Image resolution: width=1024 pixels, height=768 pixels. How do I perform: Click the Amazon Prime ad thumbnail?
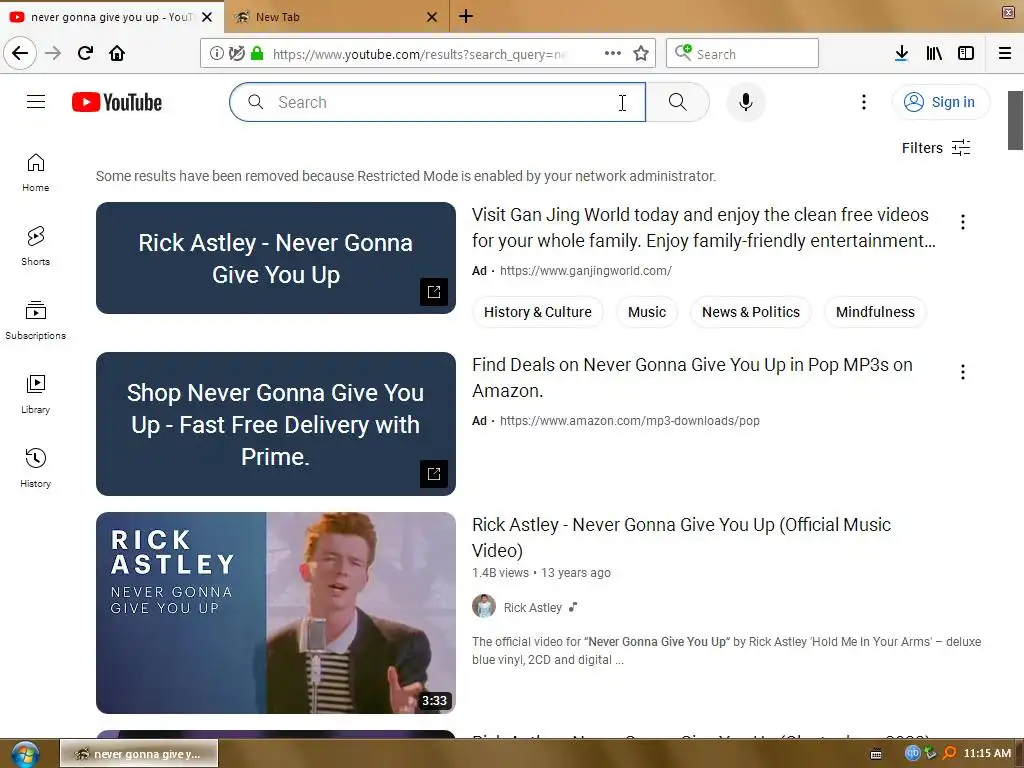(x=276, y=424)
